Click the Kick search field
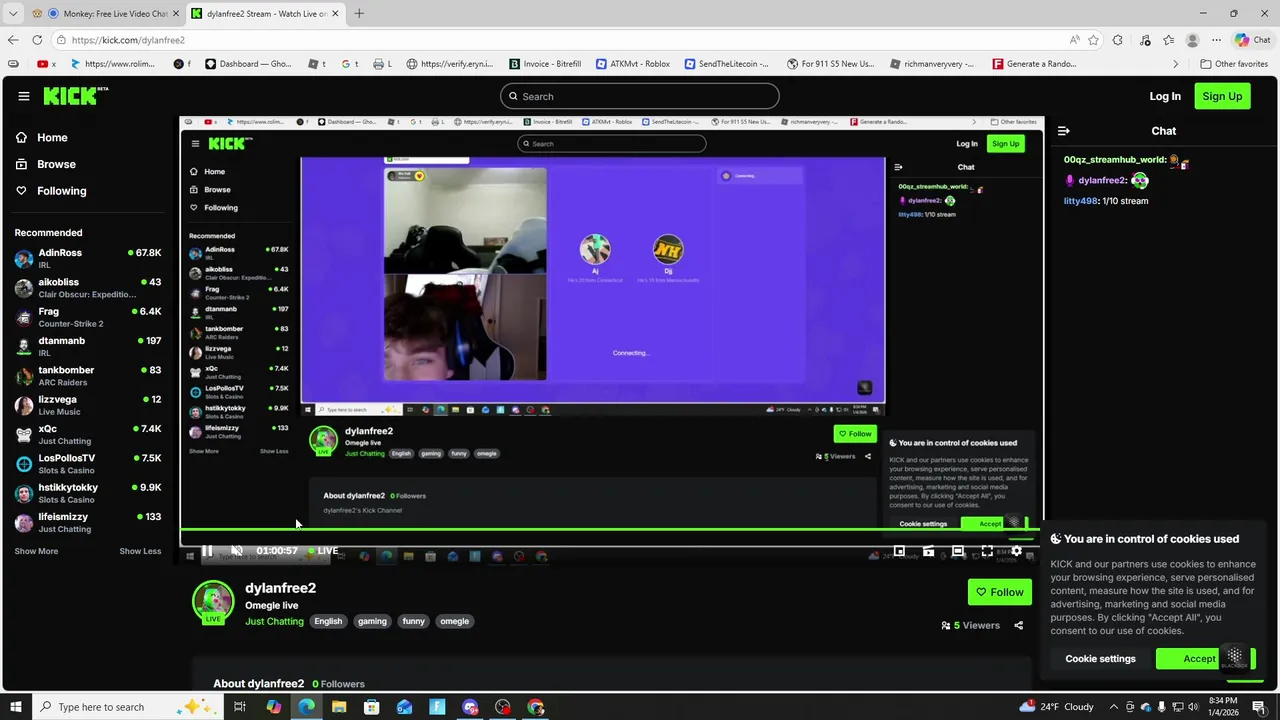Viewport: 1280px width, 720px height. tap(640, 96)
